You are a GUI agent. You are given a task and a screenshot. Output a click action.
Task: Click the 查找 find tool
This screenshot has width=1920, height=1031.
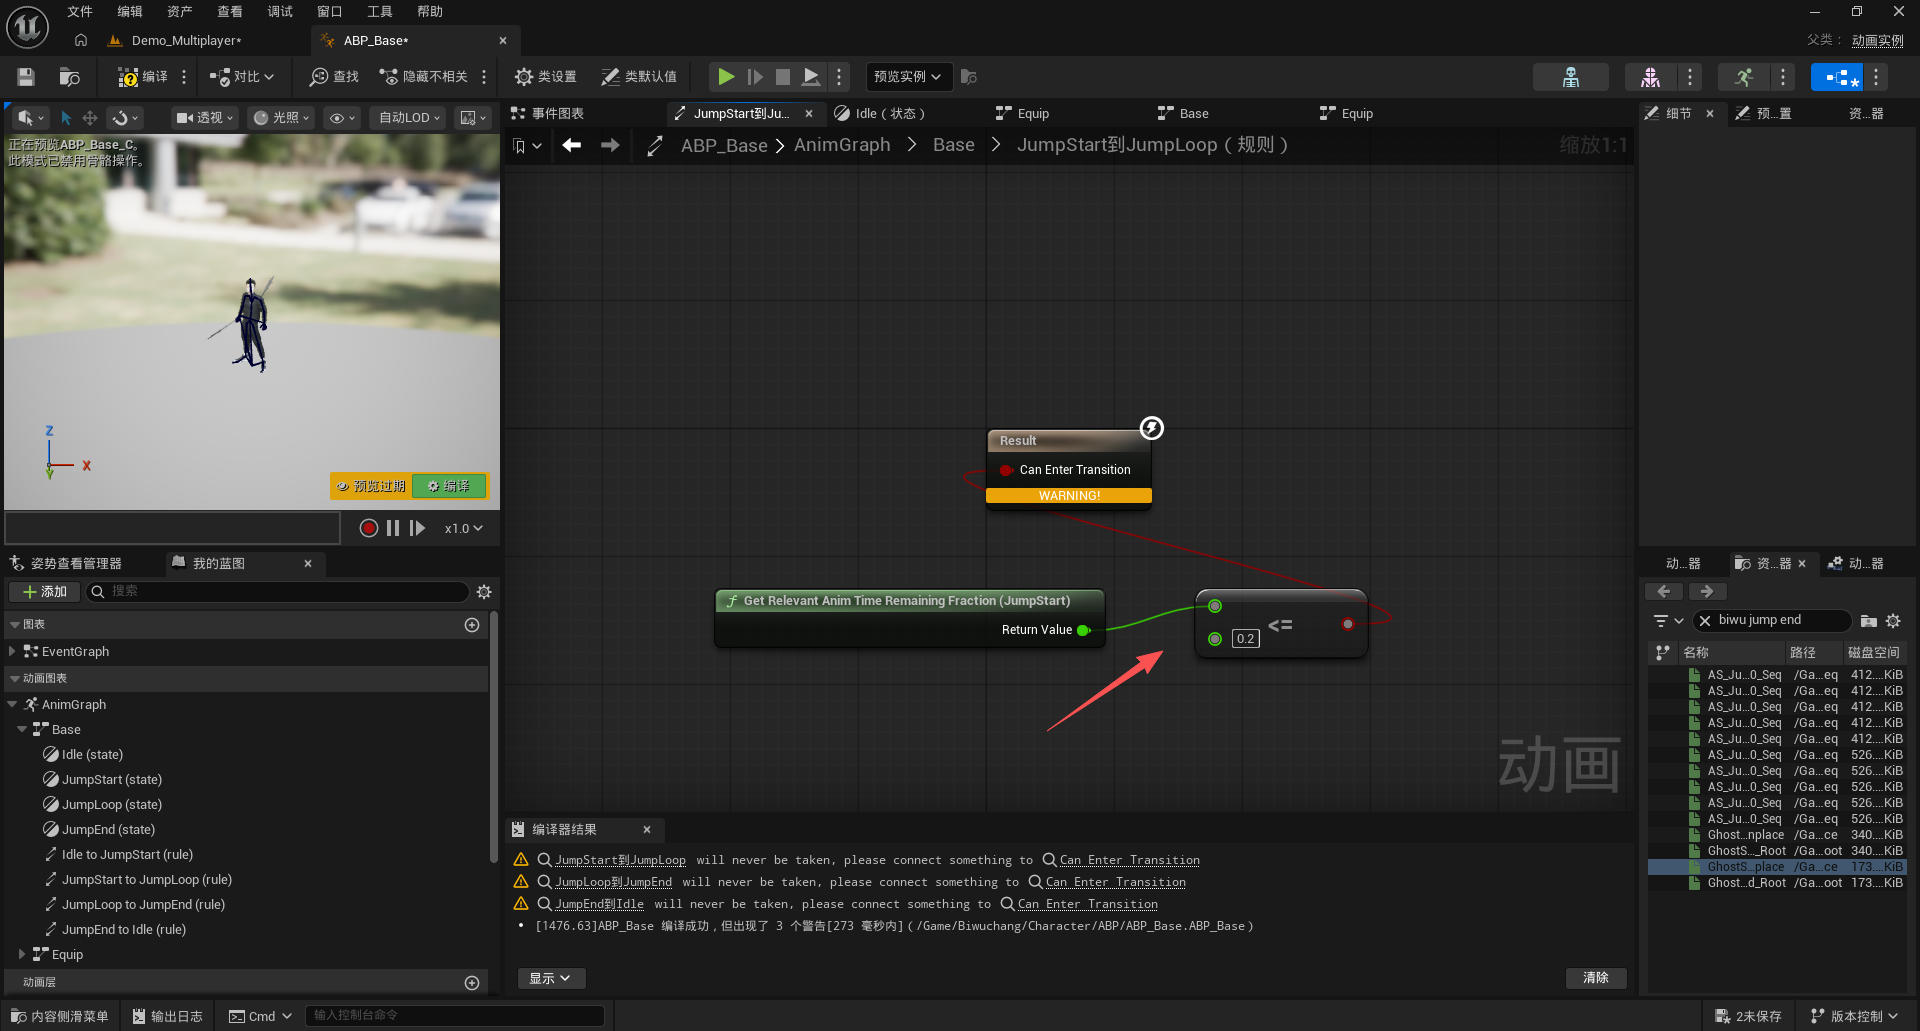(334, 77)
